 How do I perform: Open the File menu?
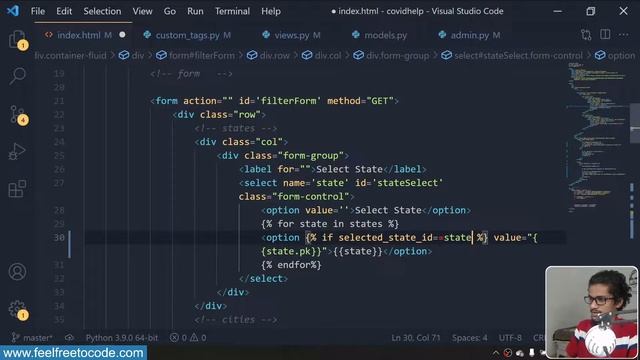[x=38, y=11]
